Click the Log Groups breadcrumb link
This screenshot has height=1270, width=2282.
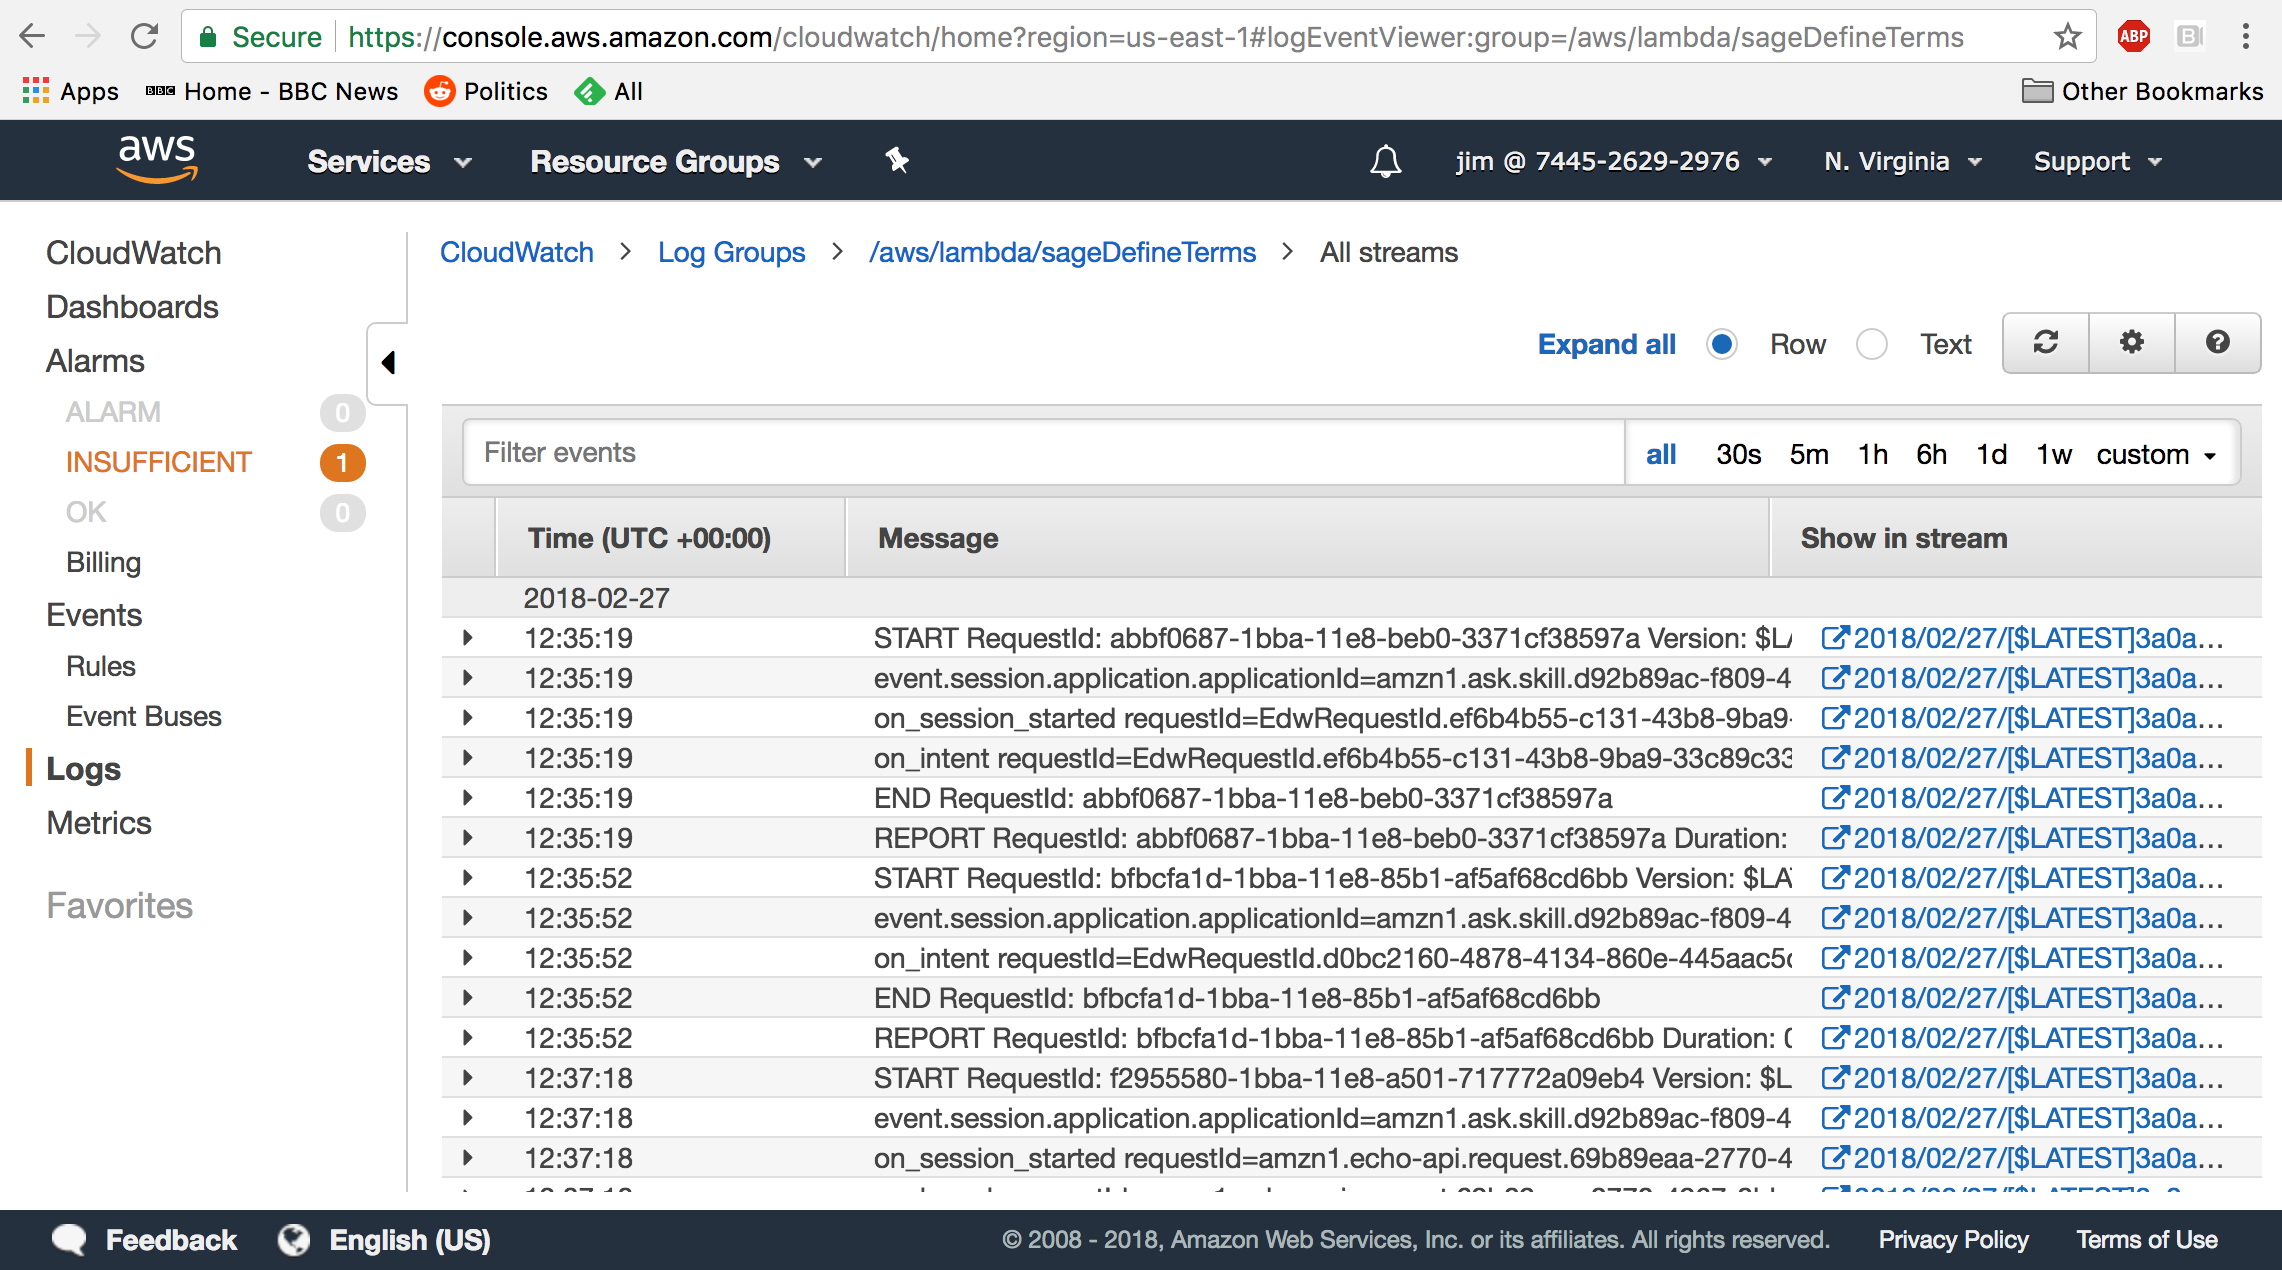[x=730, y=252]
